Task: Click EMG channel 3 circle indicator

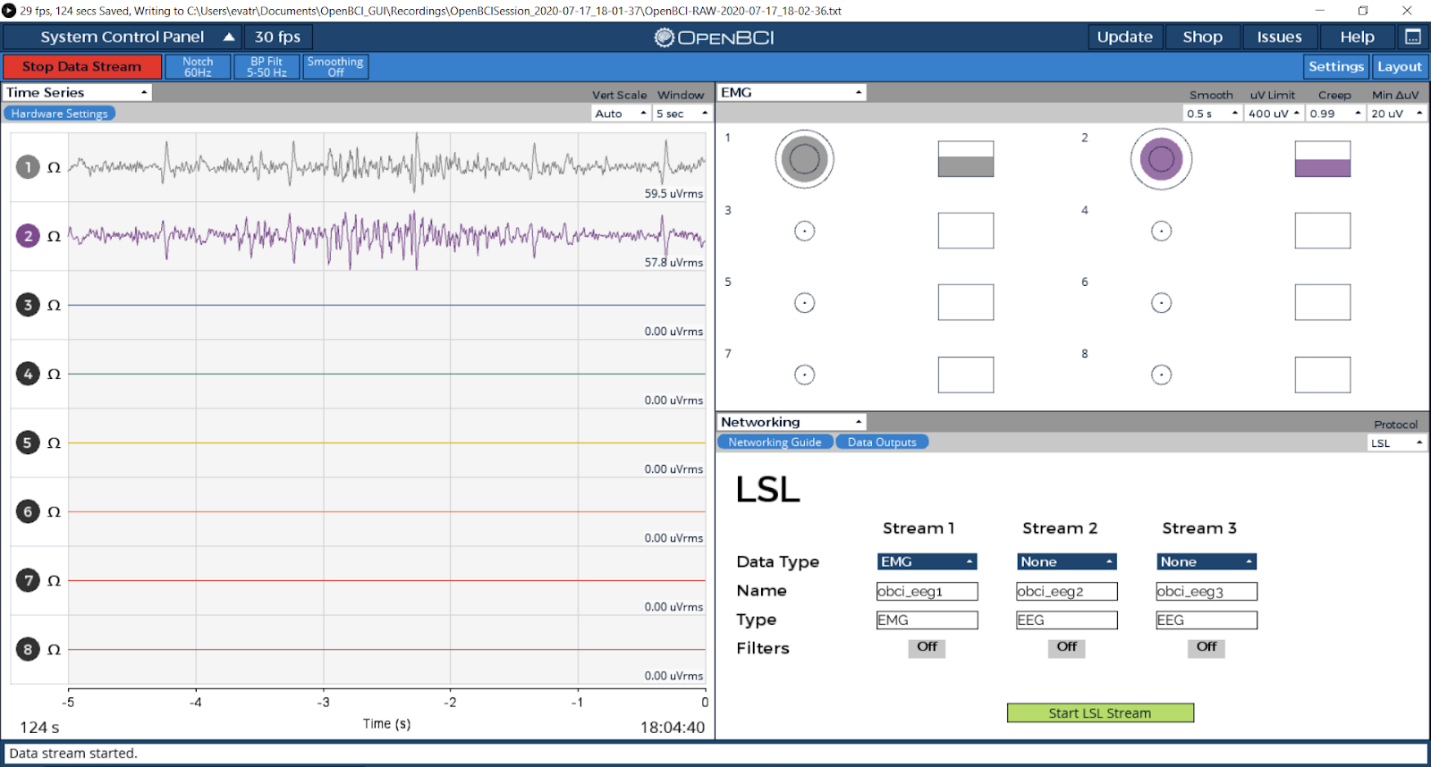Action: click(x=805, y=231)
